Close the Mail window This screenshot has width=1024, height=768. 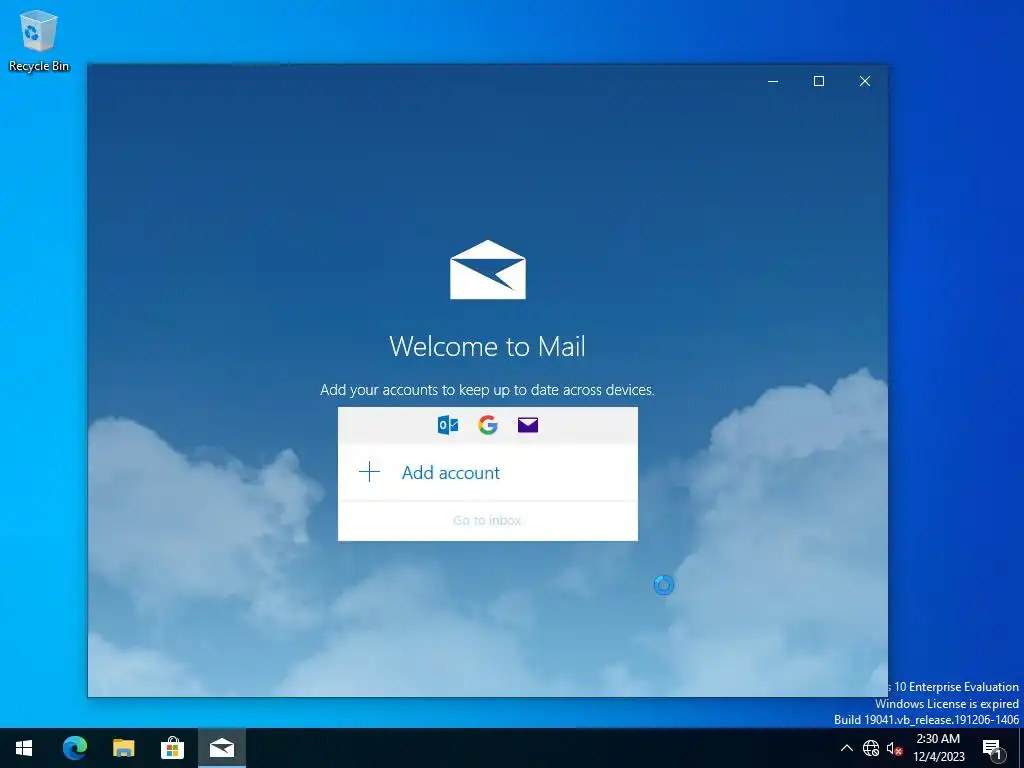coord(865,81)
